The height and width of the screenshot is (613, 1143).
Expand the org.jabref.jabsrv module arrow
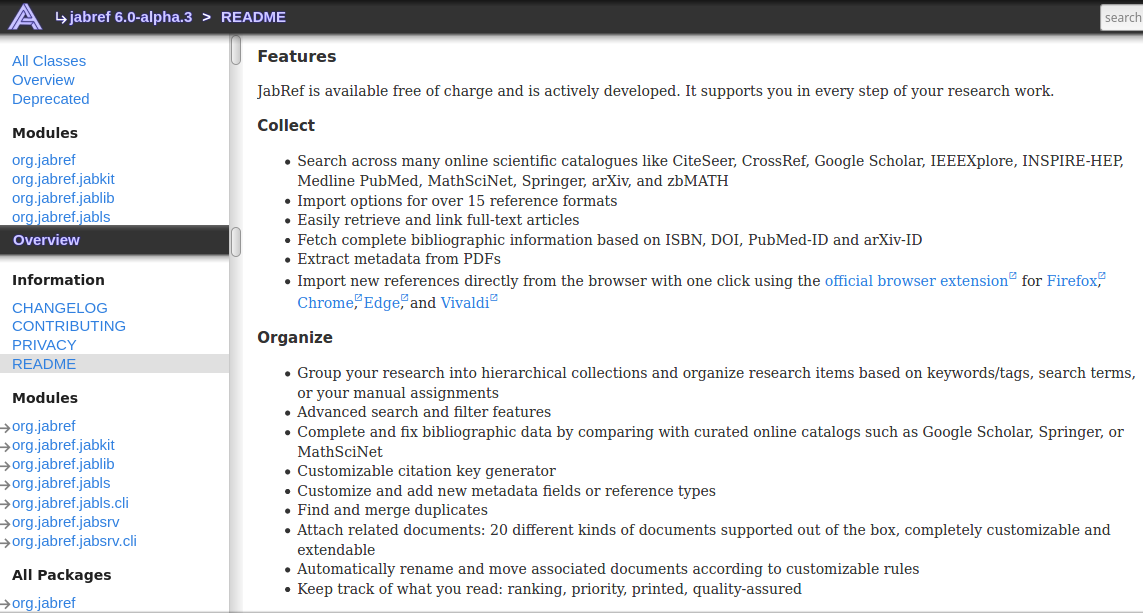[x=6, y=524]
